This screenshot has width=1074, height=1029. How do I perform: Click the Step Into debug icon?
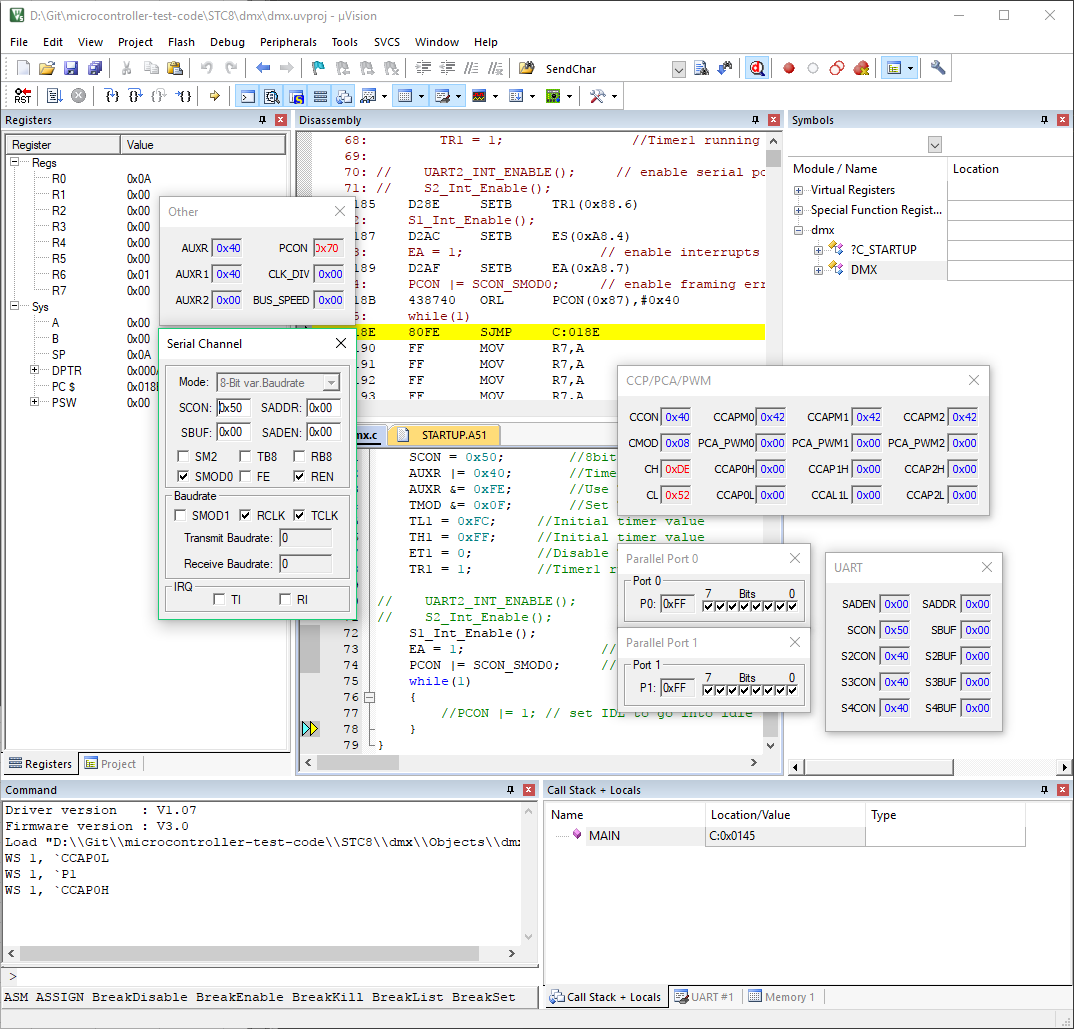point(112,96)
